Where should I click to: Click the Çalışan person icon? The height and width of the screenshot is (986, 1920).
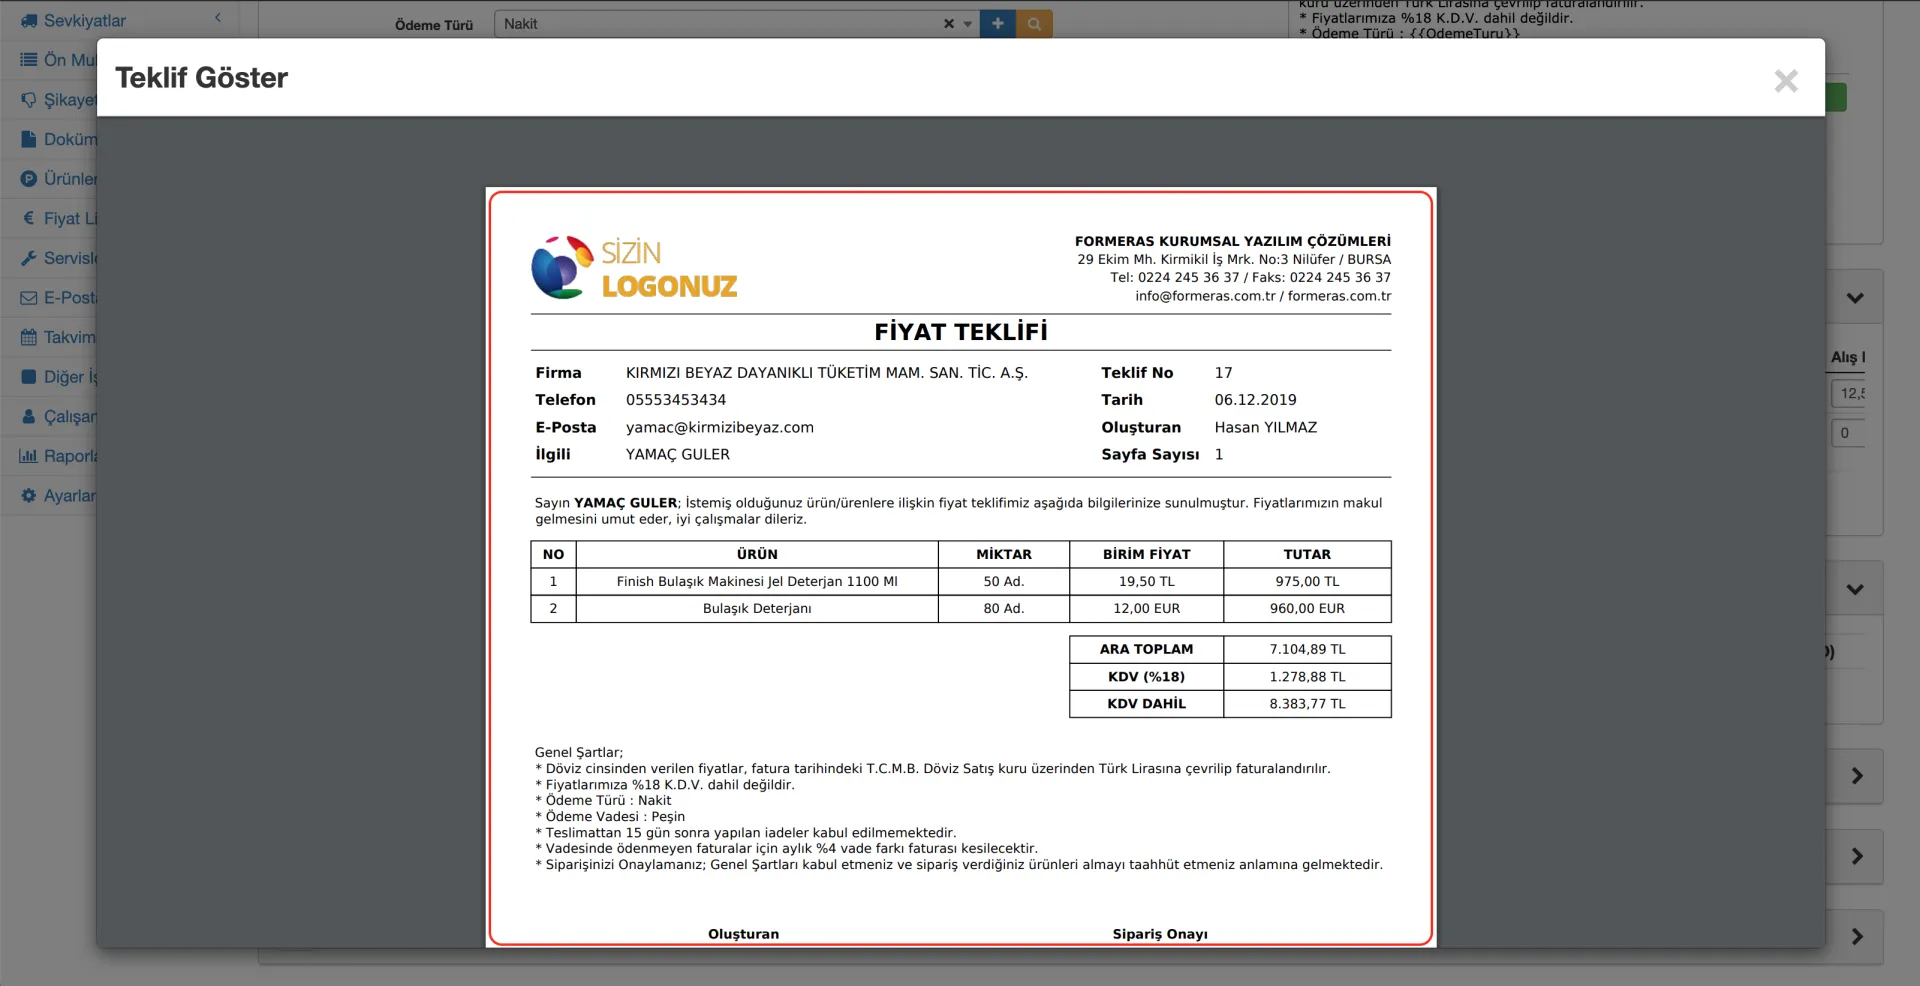[29, 416]
